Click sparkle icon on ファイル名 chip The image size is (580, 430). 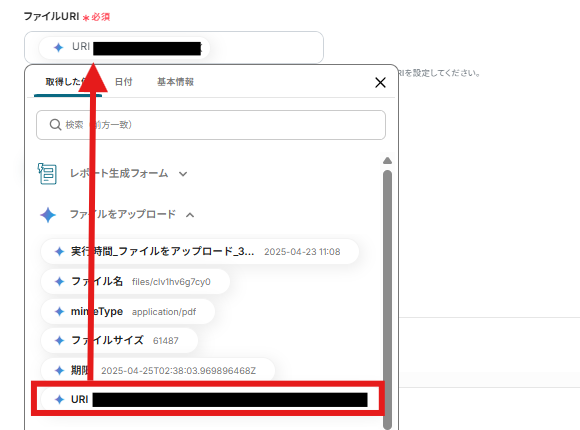(59, 282)
